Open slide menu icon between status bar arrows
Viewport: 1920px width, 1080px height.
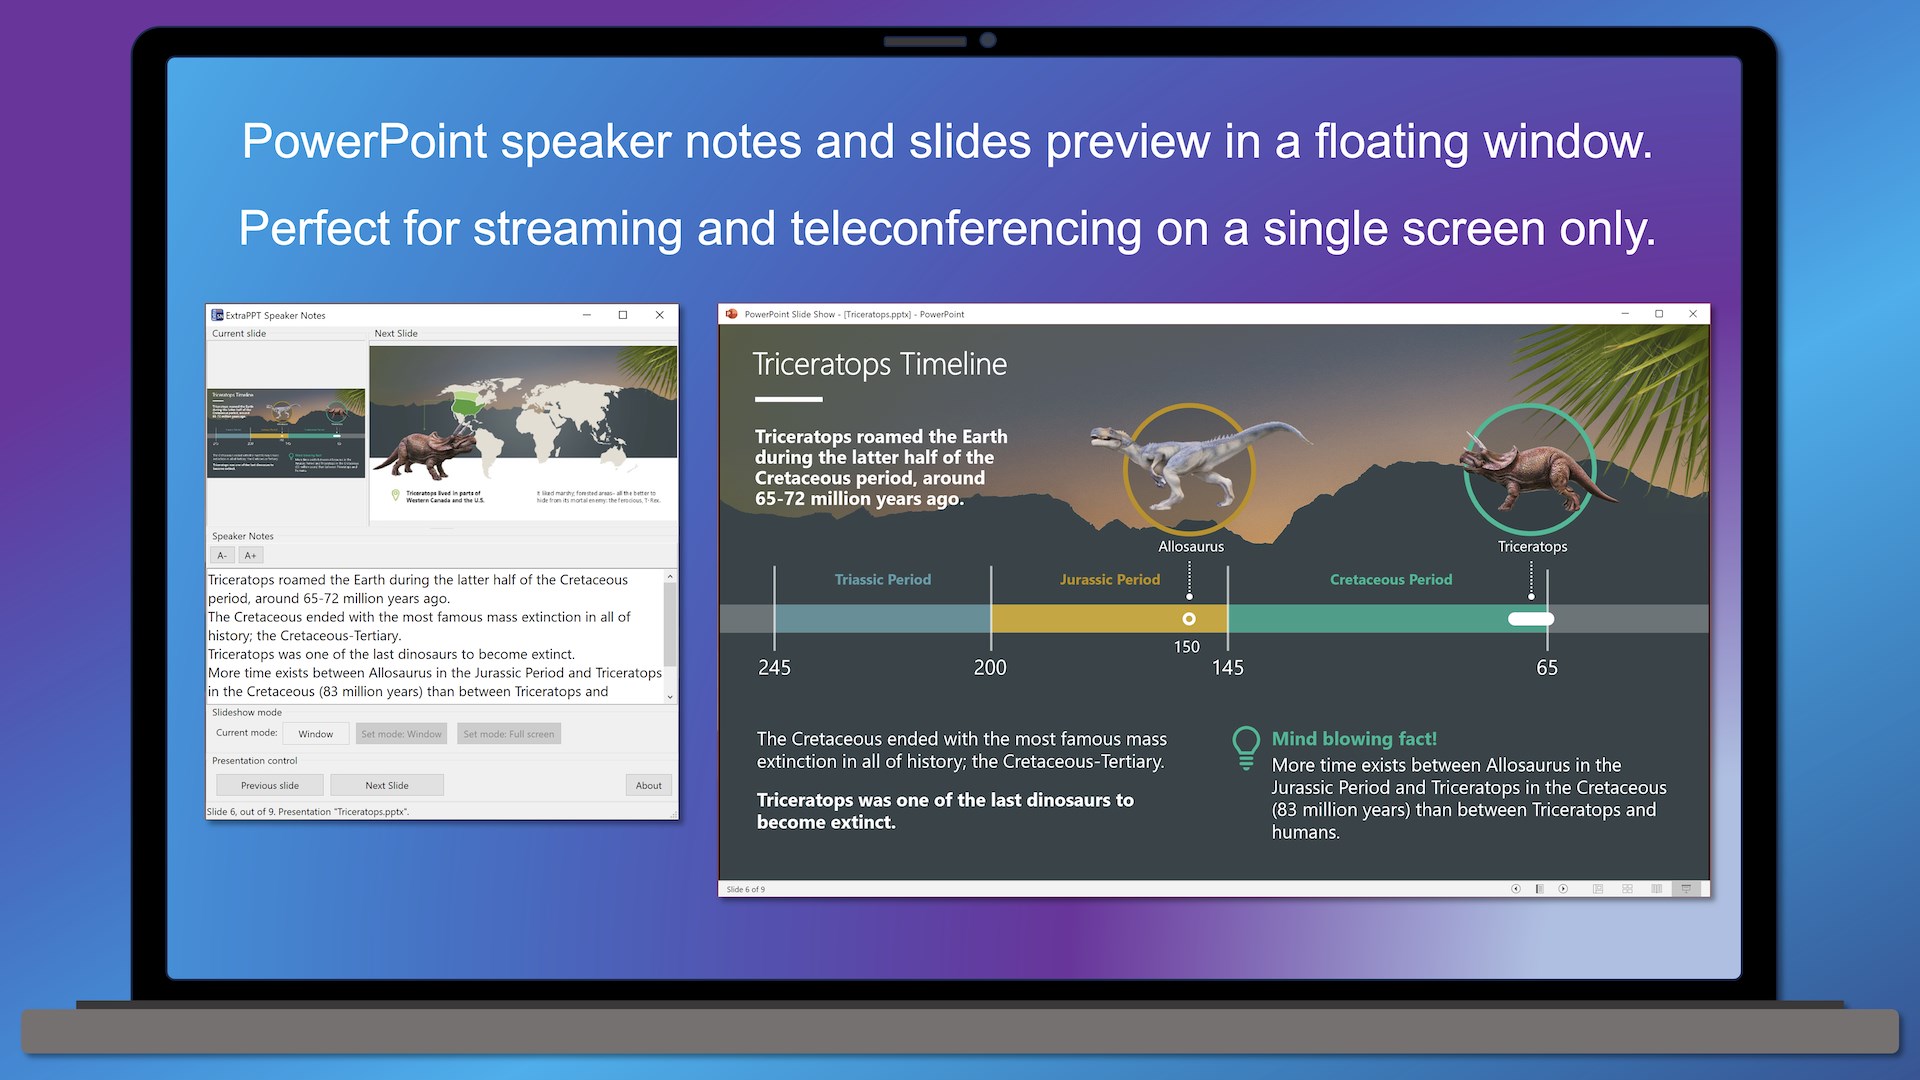coord(1540,889)
